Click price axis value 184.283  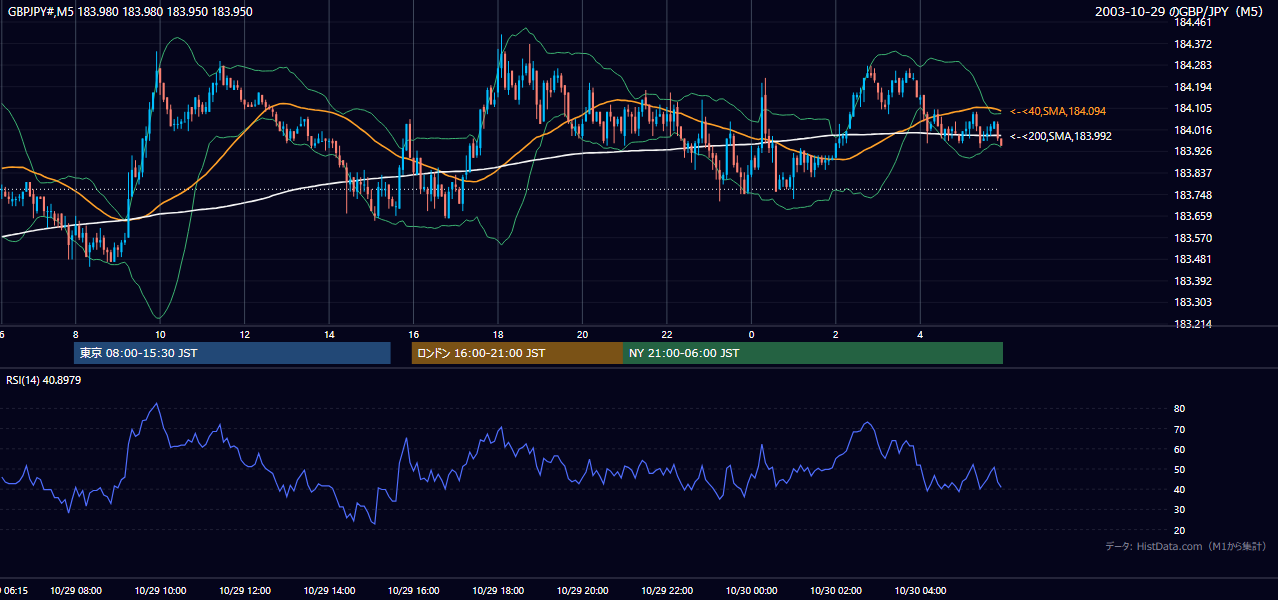pyautogui.click(x=1194, y=66)
